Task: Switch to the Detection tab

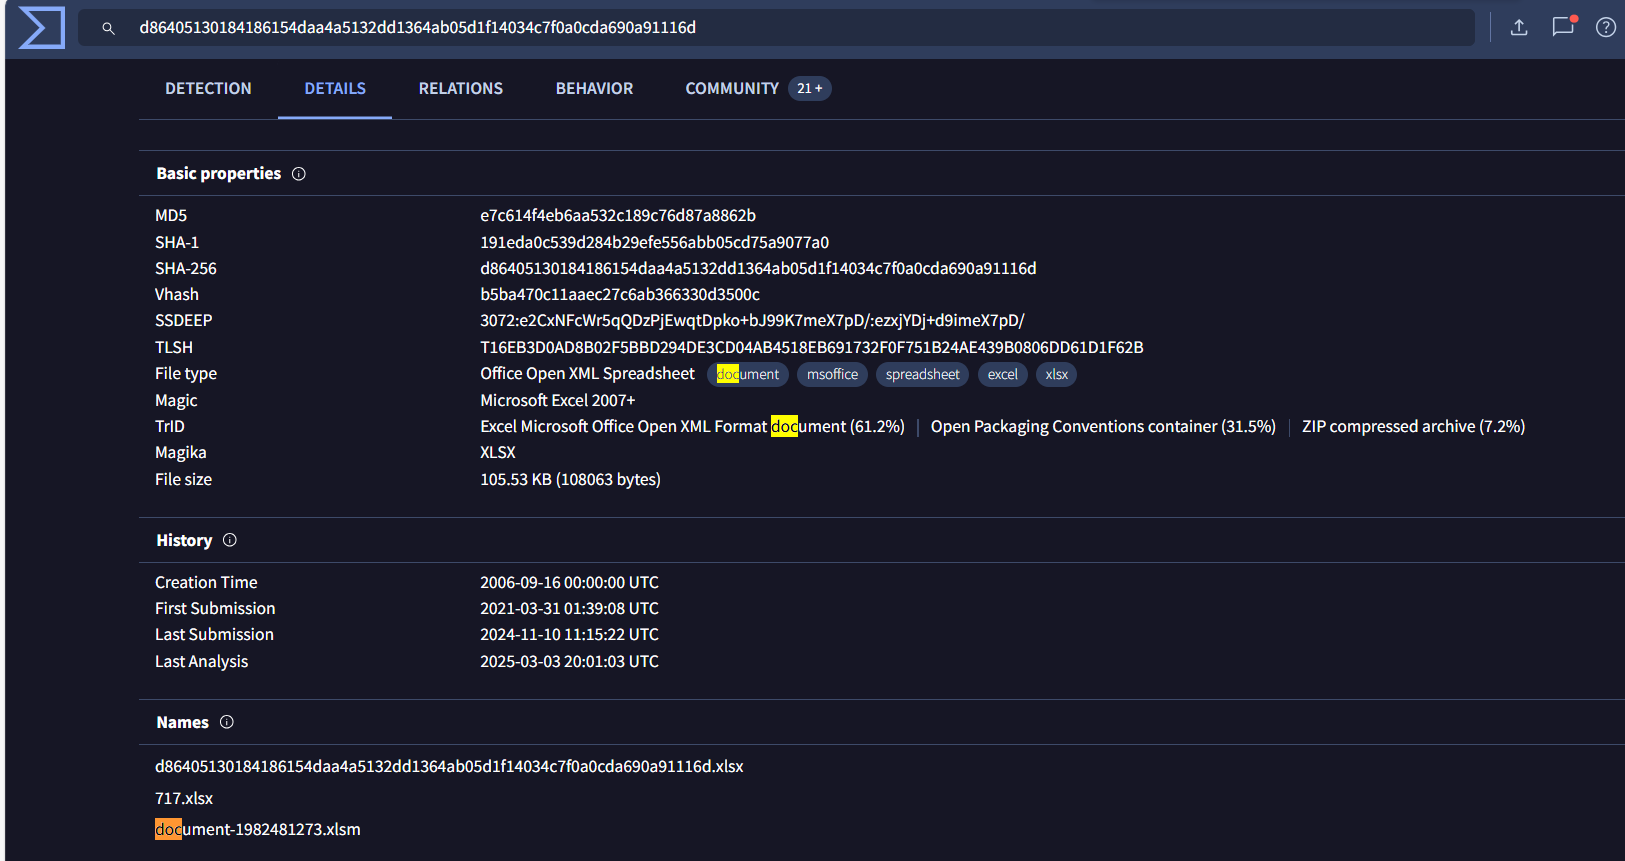Action: 208,89
